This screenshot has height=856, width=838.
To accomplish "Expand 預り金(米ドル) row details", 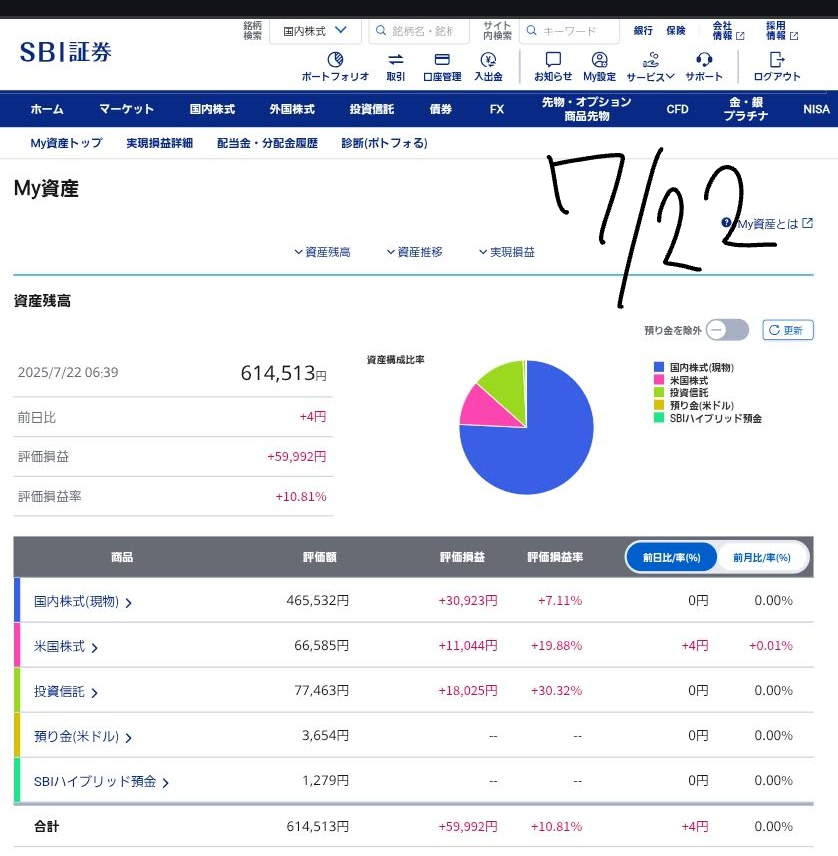I will click(x=83, y=736).
